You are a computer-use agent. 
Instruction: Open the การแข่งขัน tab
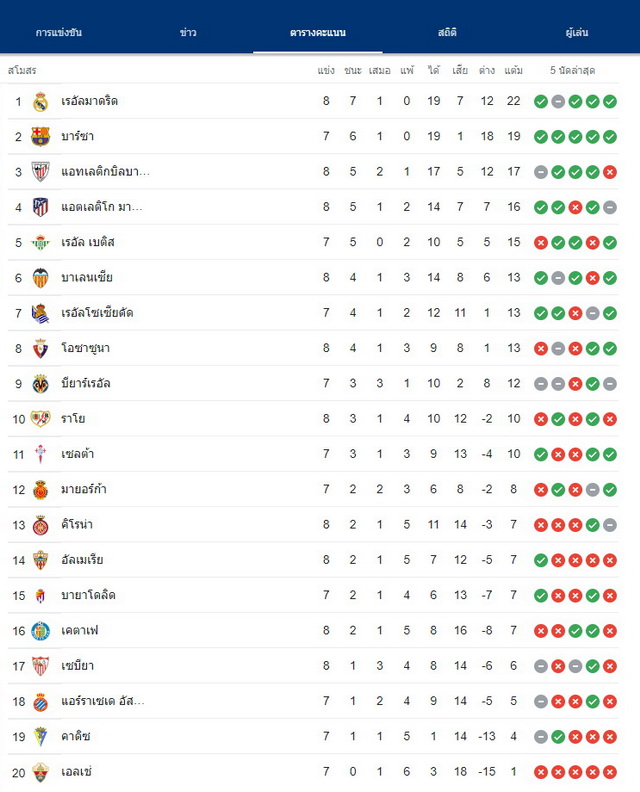[x=59, y=32]
